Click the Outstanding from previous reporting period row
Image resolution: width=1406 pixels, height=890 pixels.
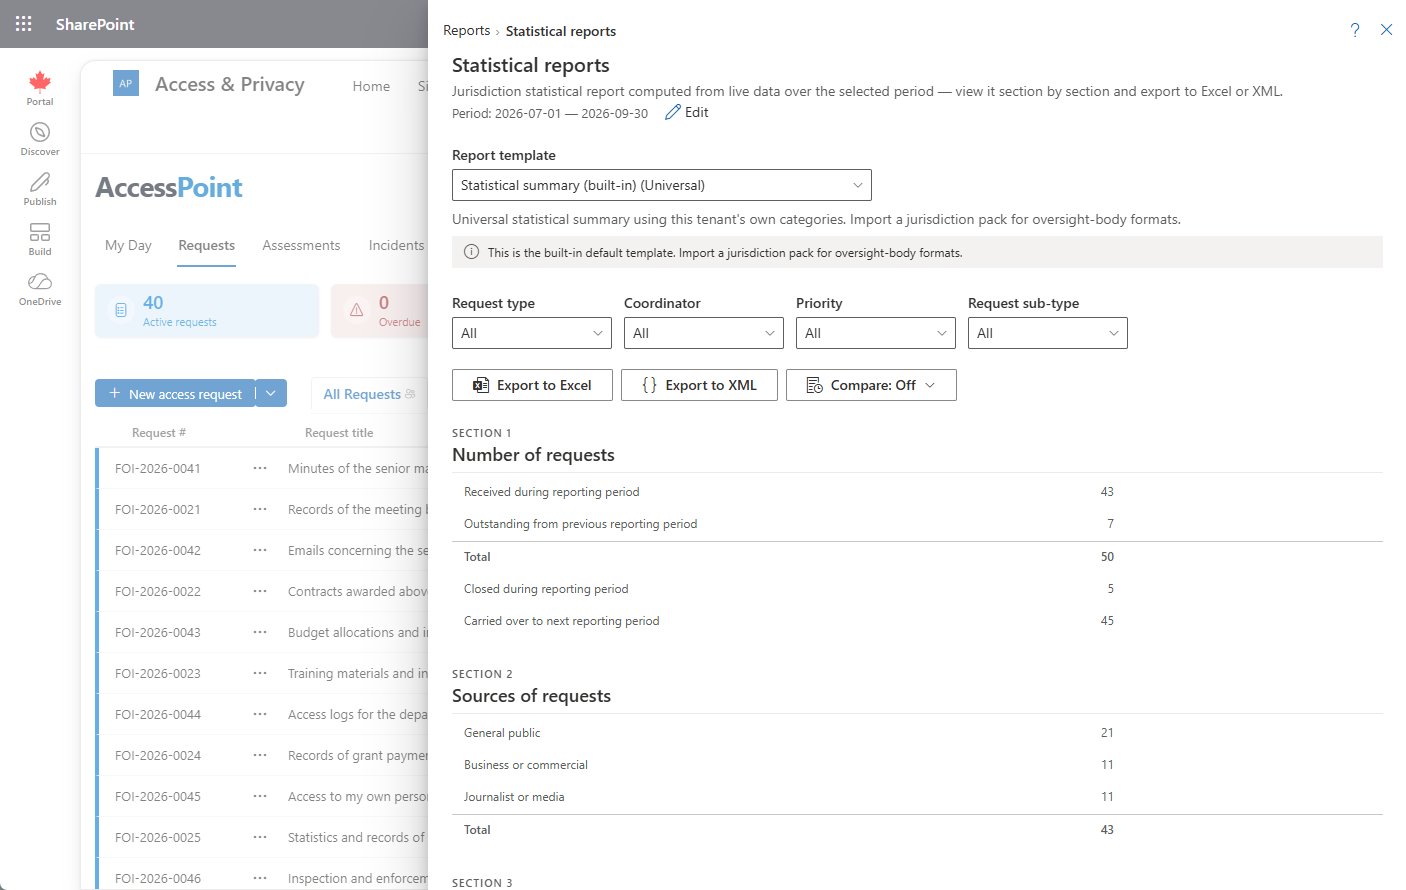[x=917, y=523]
